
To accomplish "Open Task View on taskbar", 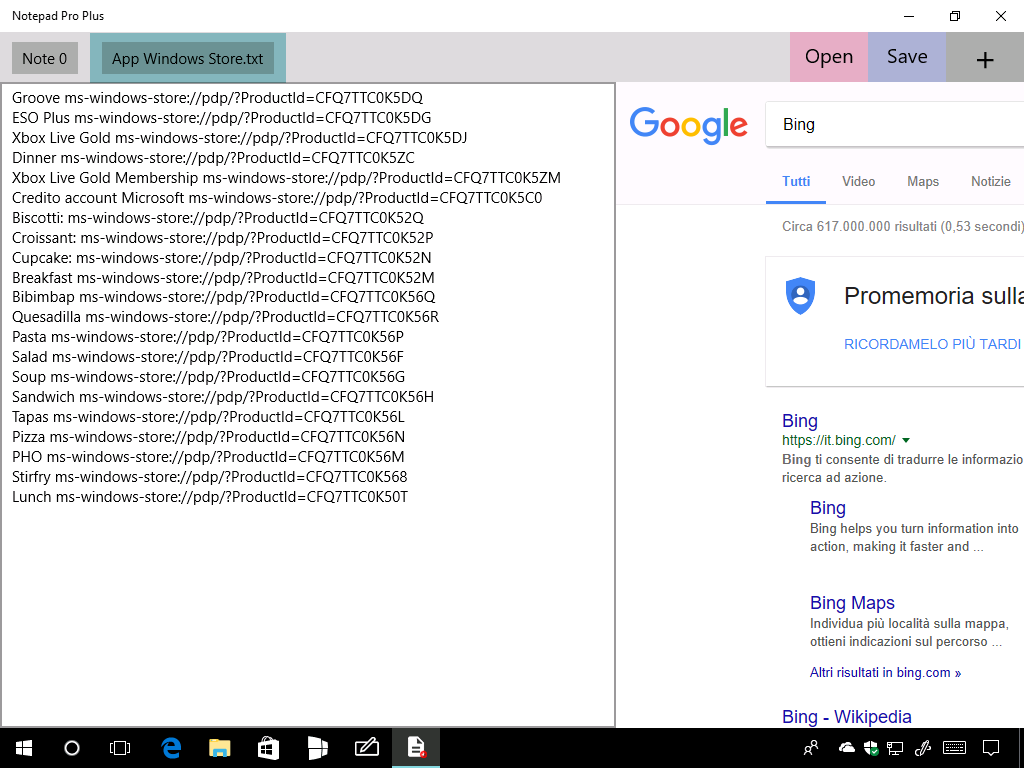I will pyautogui.click(x=120, y=748).
